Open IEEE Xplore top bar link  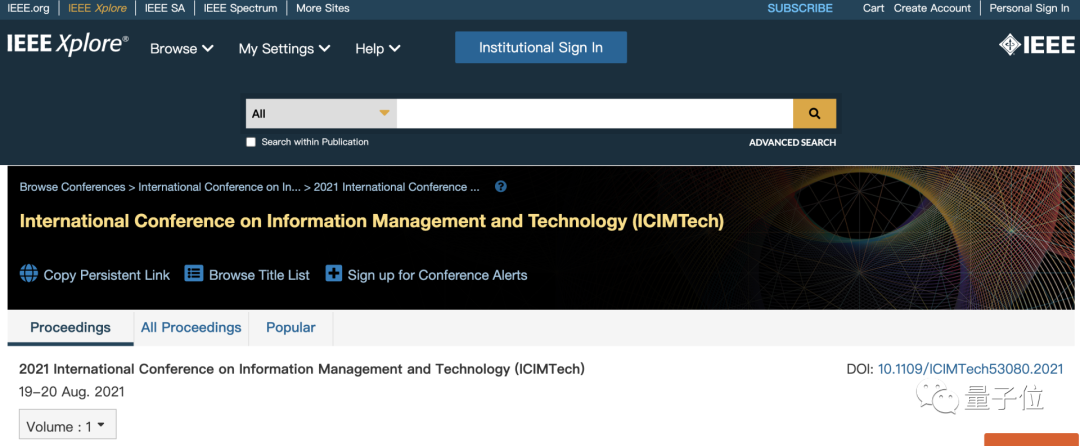tap(97, 8)
